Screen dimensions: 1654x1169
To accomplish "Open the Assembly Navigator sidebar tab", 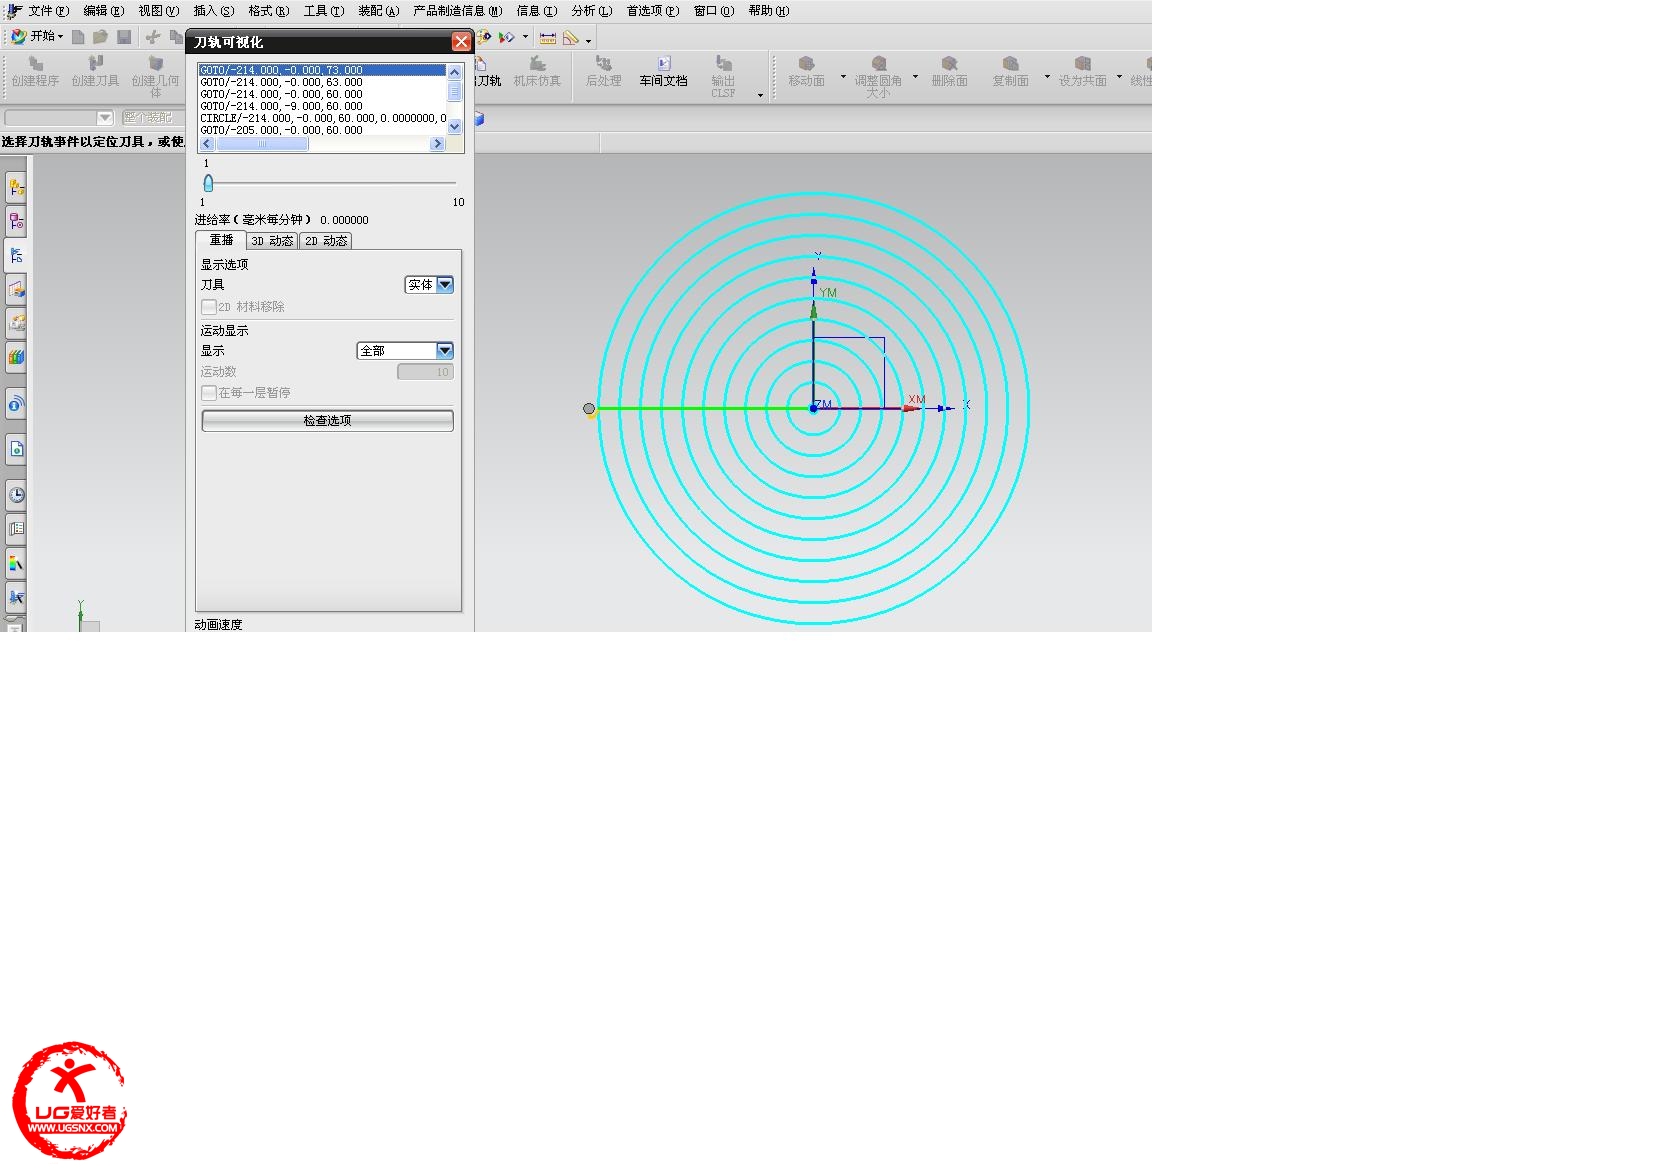I will (16, 187).
